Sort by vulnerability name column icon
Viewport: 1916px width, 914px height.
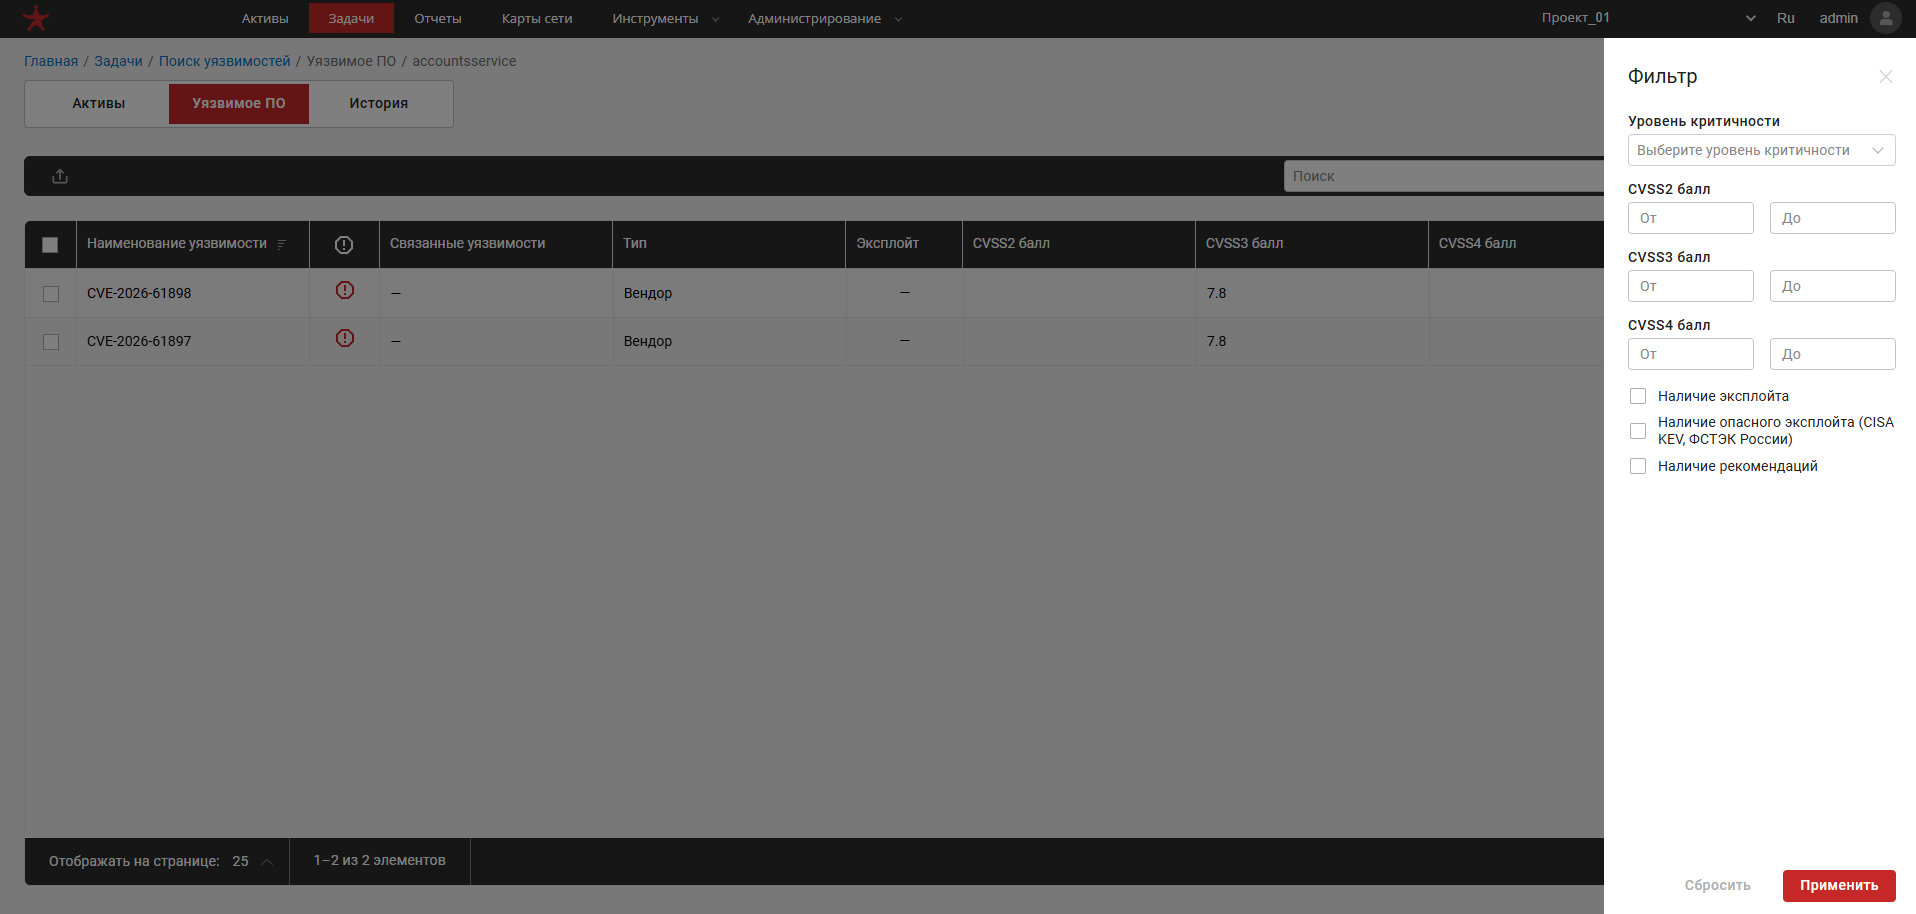tap(281, 244)
